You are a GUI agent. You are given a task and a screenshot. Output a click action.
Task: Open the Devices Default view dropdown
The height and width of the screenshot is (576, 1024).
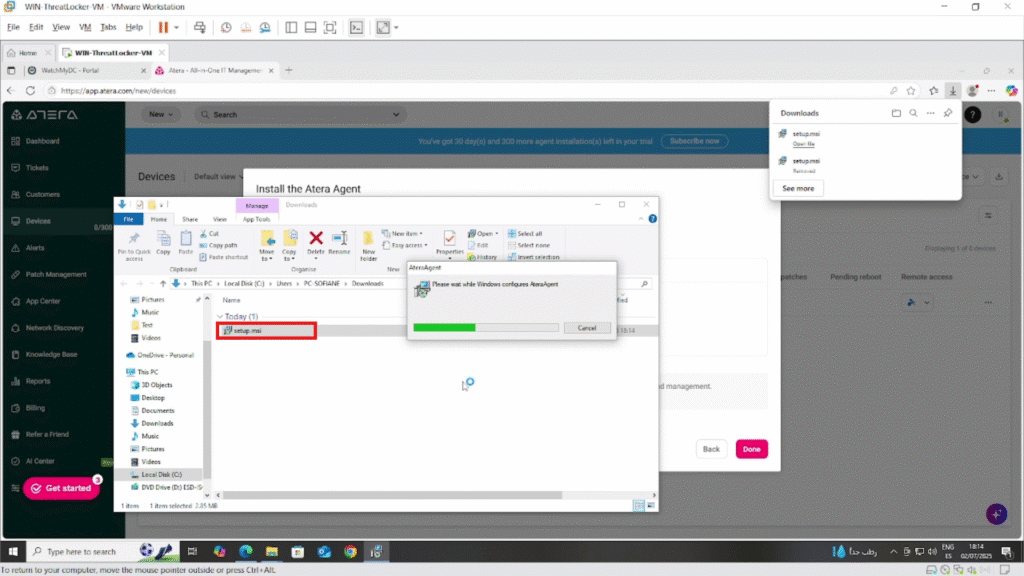[217, 176]
